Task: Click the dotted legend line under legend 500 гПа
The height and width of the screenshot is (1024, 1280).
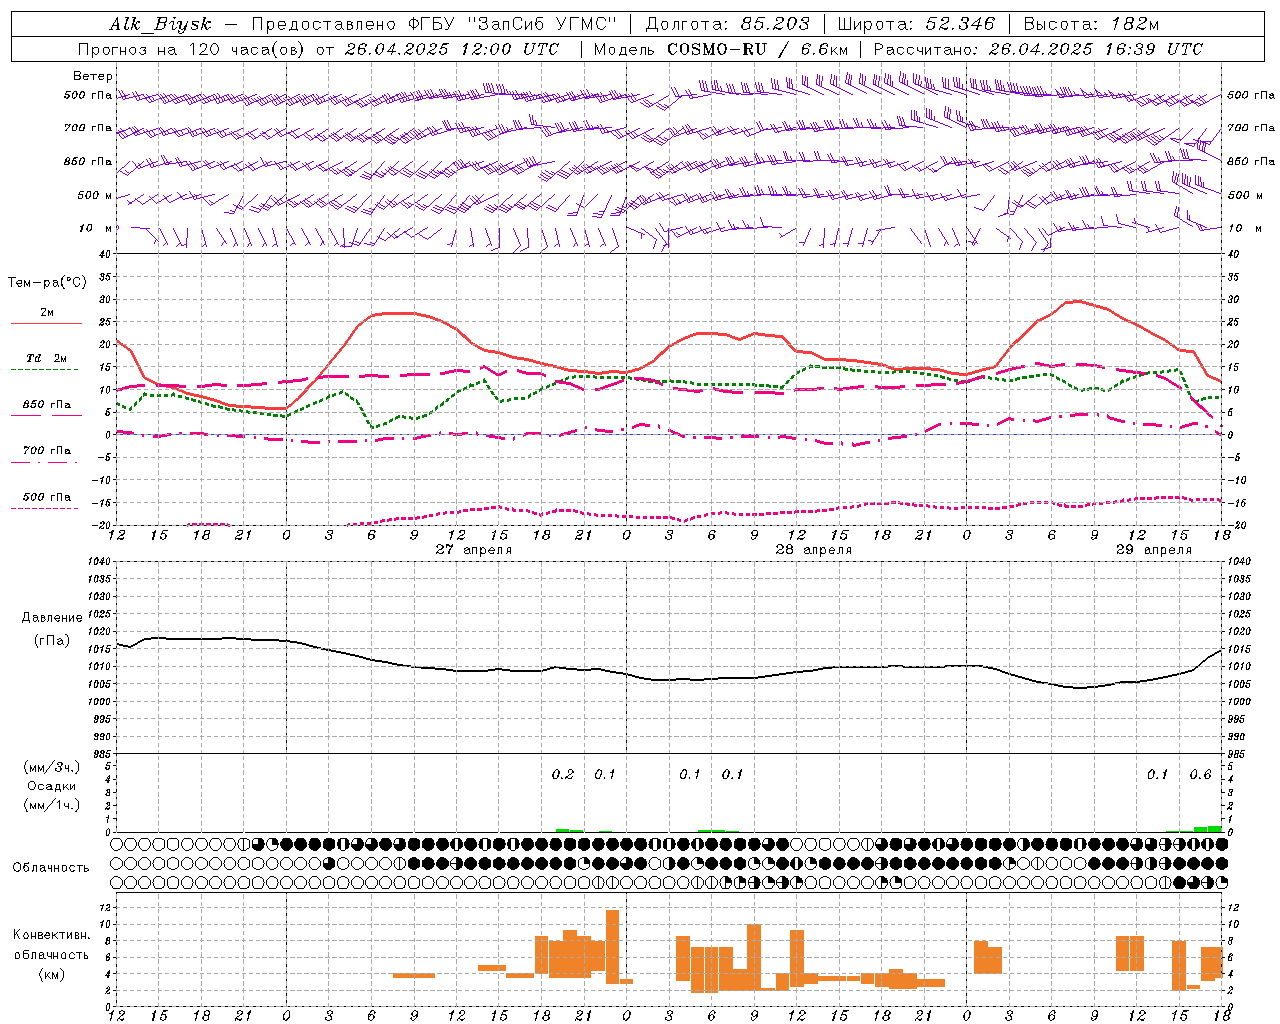Action: pos(47,508)
